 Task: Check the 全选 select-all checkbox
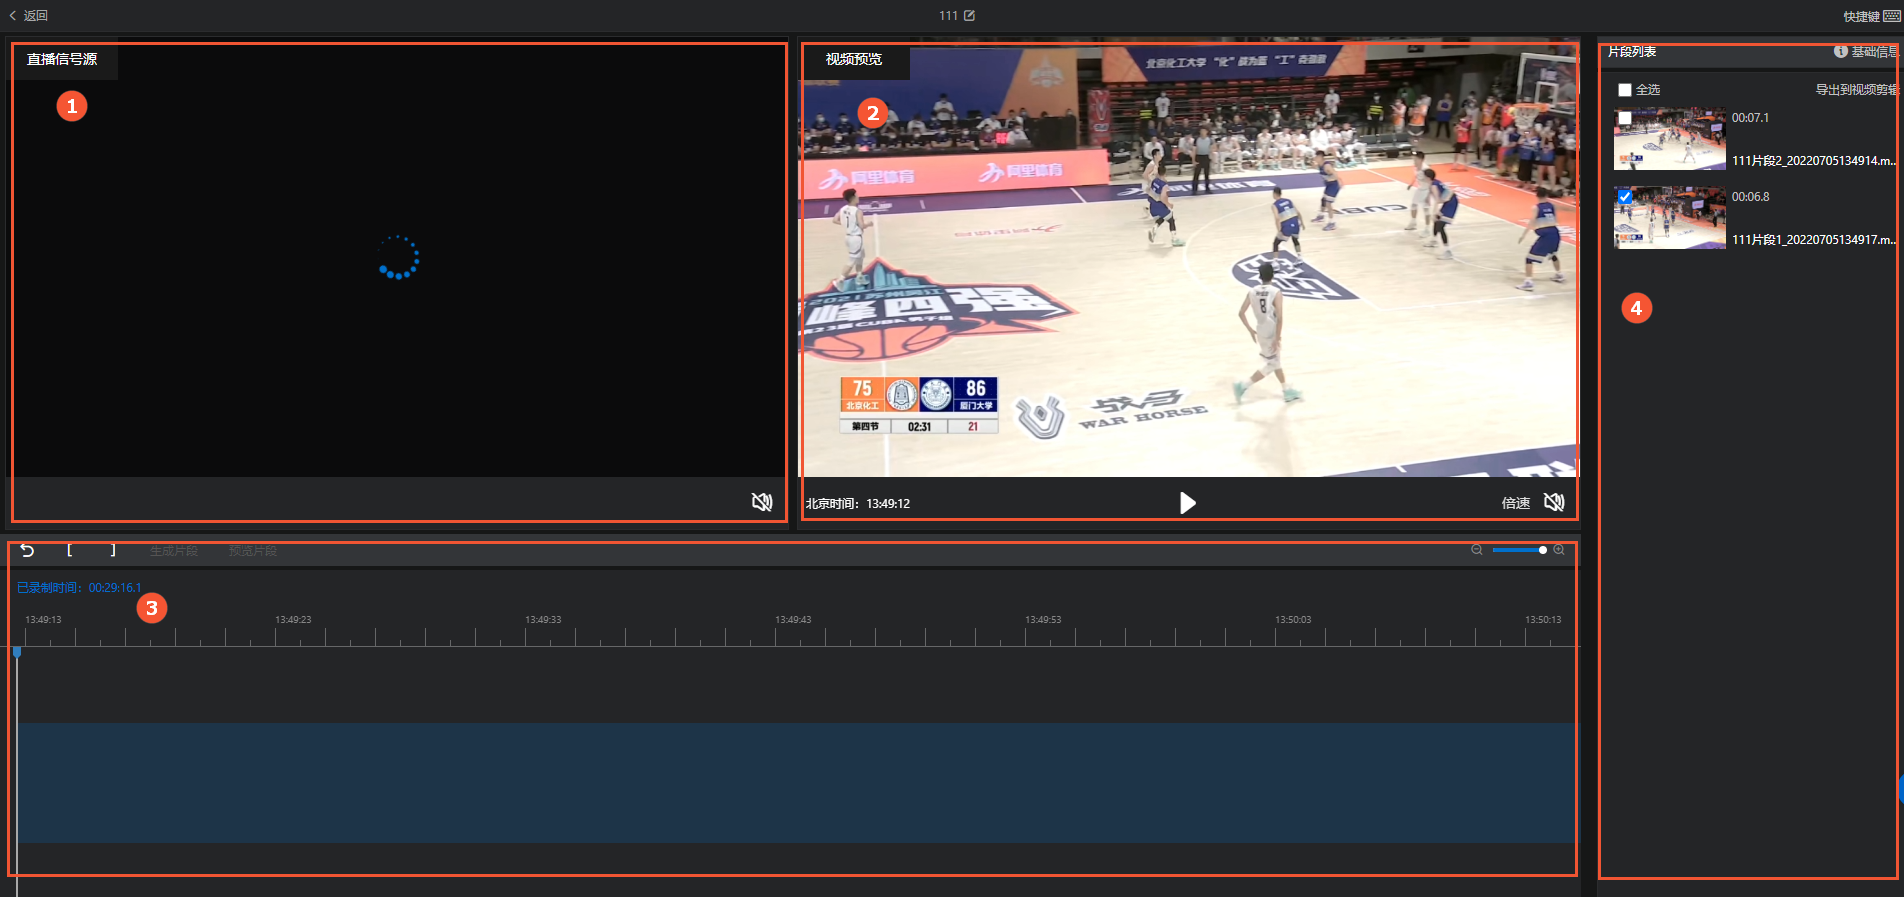click(1625, 90)
